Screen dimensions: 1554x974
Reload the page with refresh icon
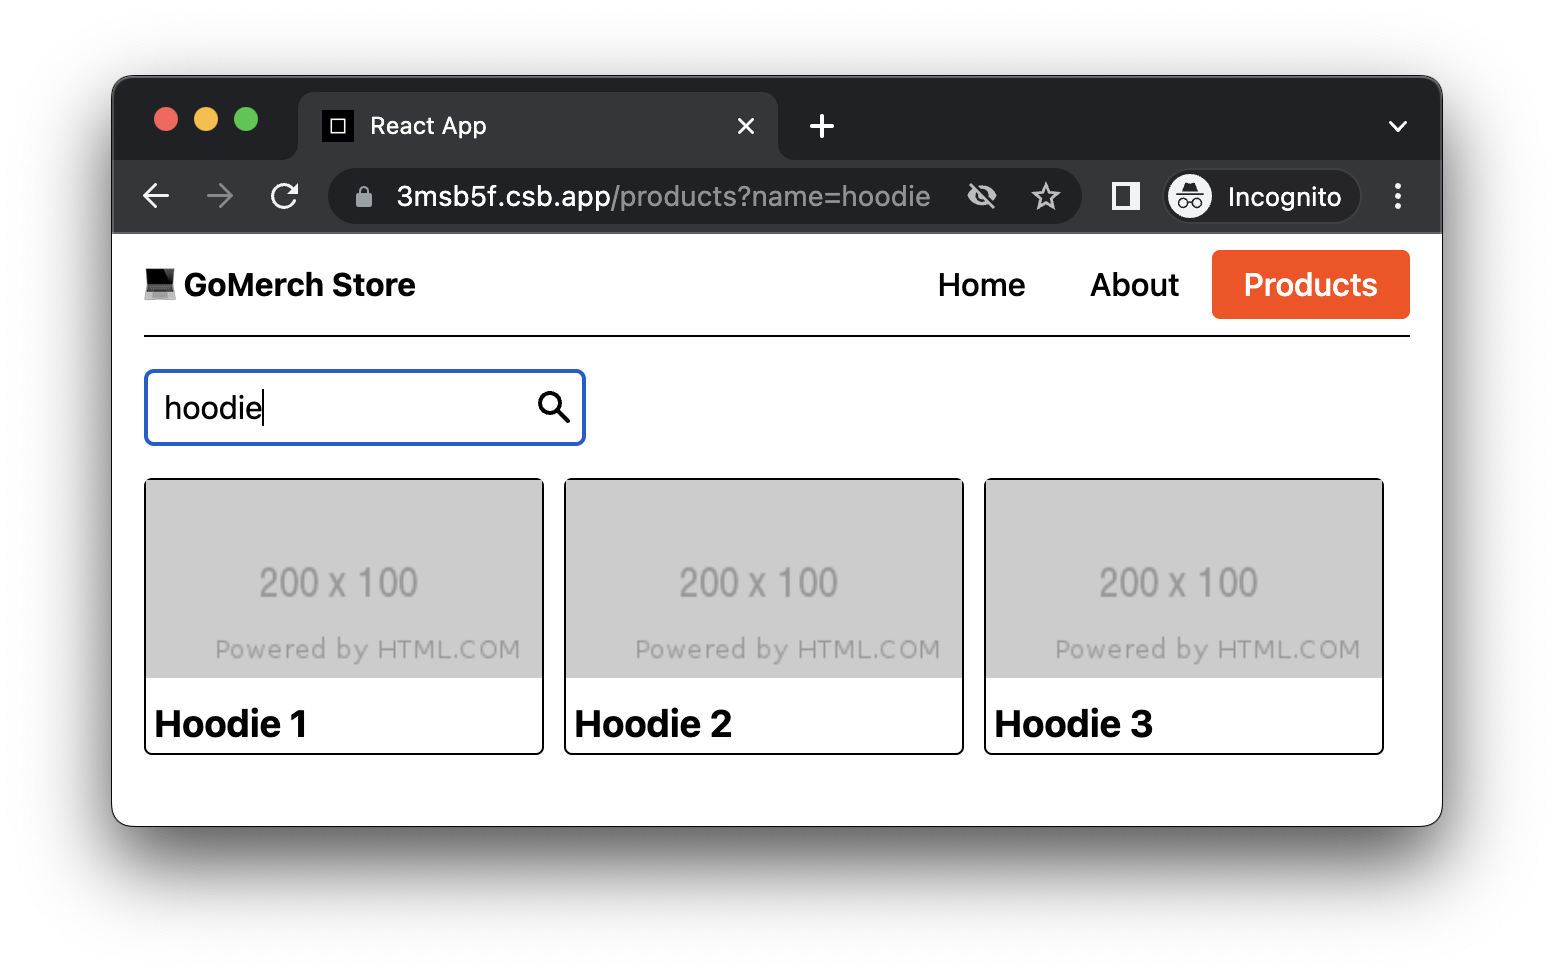(285, 196)
